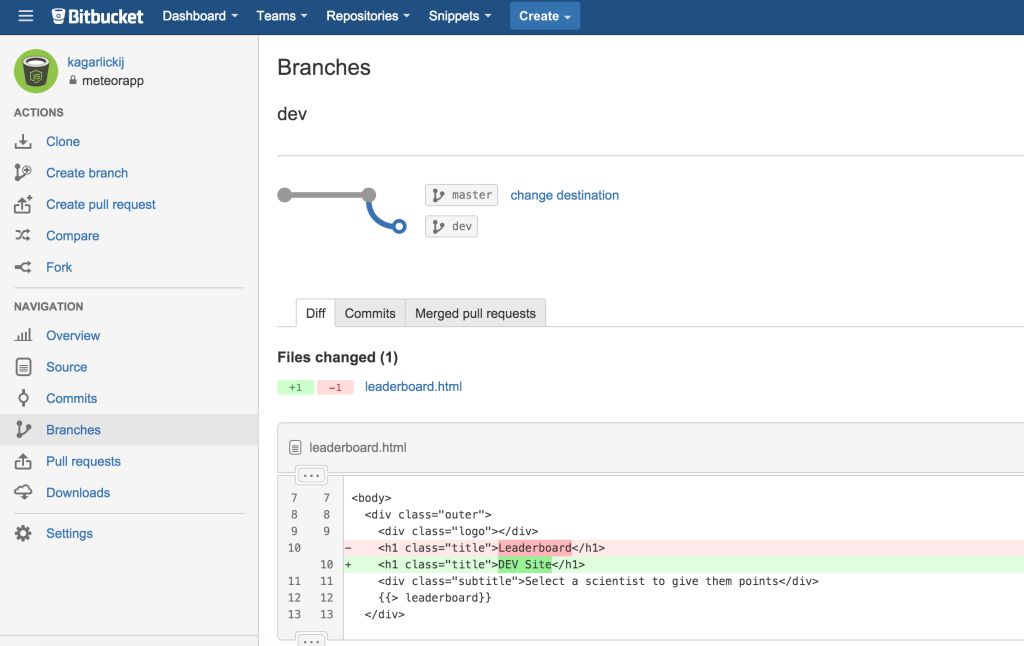Click the change destination link
This screenshot has height=646, width=1024.
(x=564, y=195)
